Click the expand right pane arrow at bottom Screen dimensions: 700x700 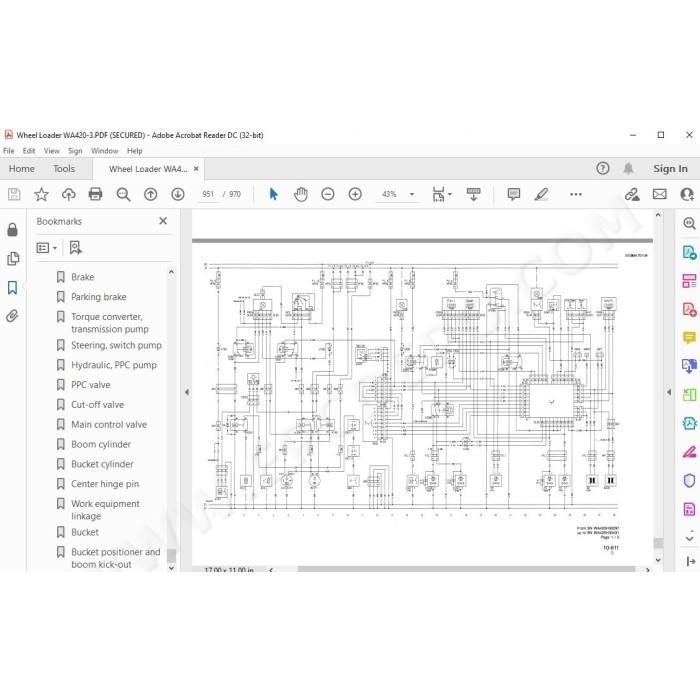pos(691,561)
